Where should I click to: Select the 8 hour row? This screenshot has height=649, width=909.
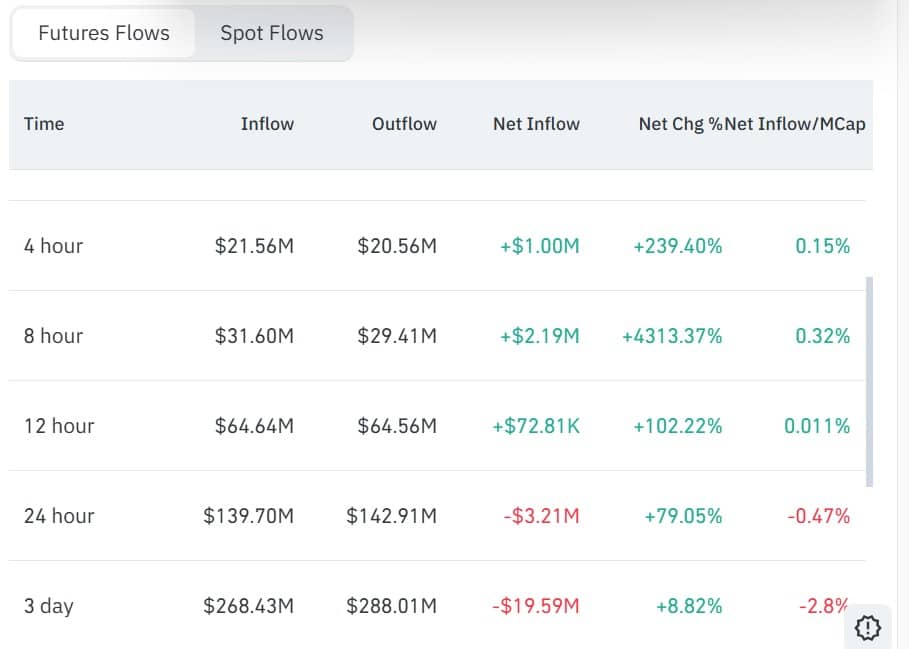coord(54,336)
